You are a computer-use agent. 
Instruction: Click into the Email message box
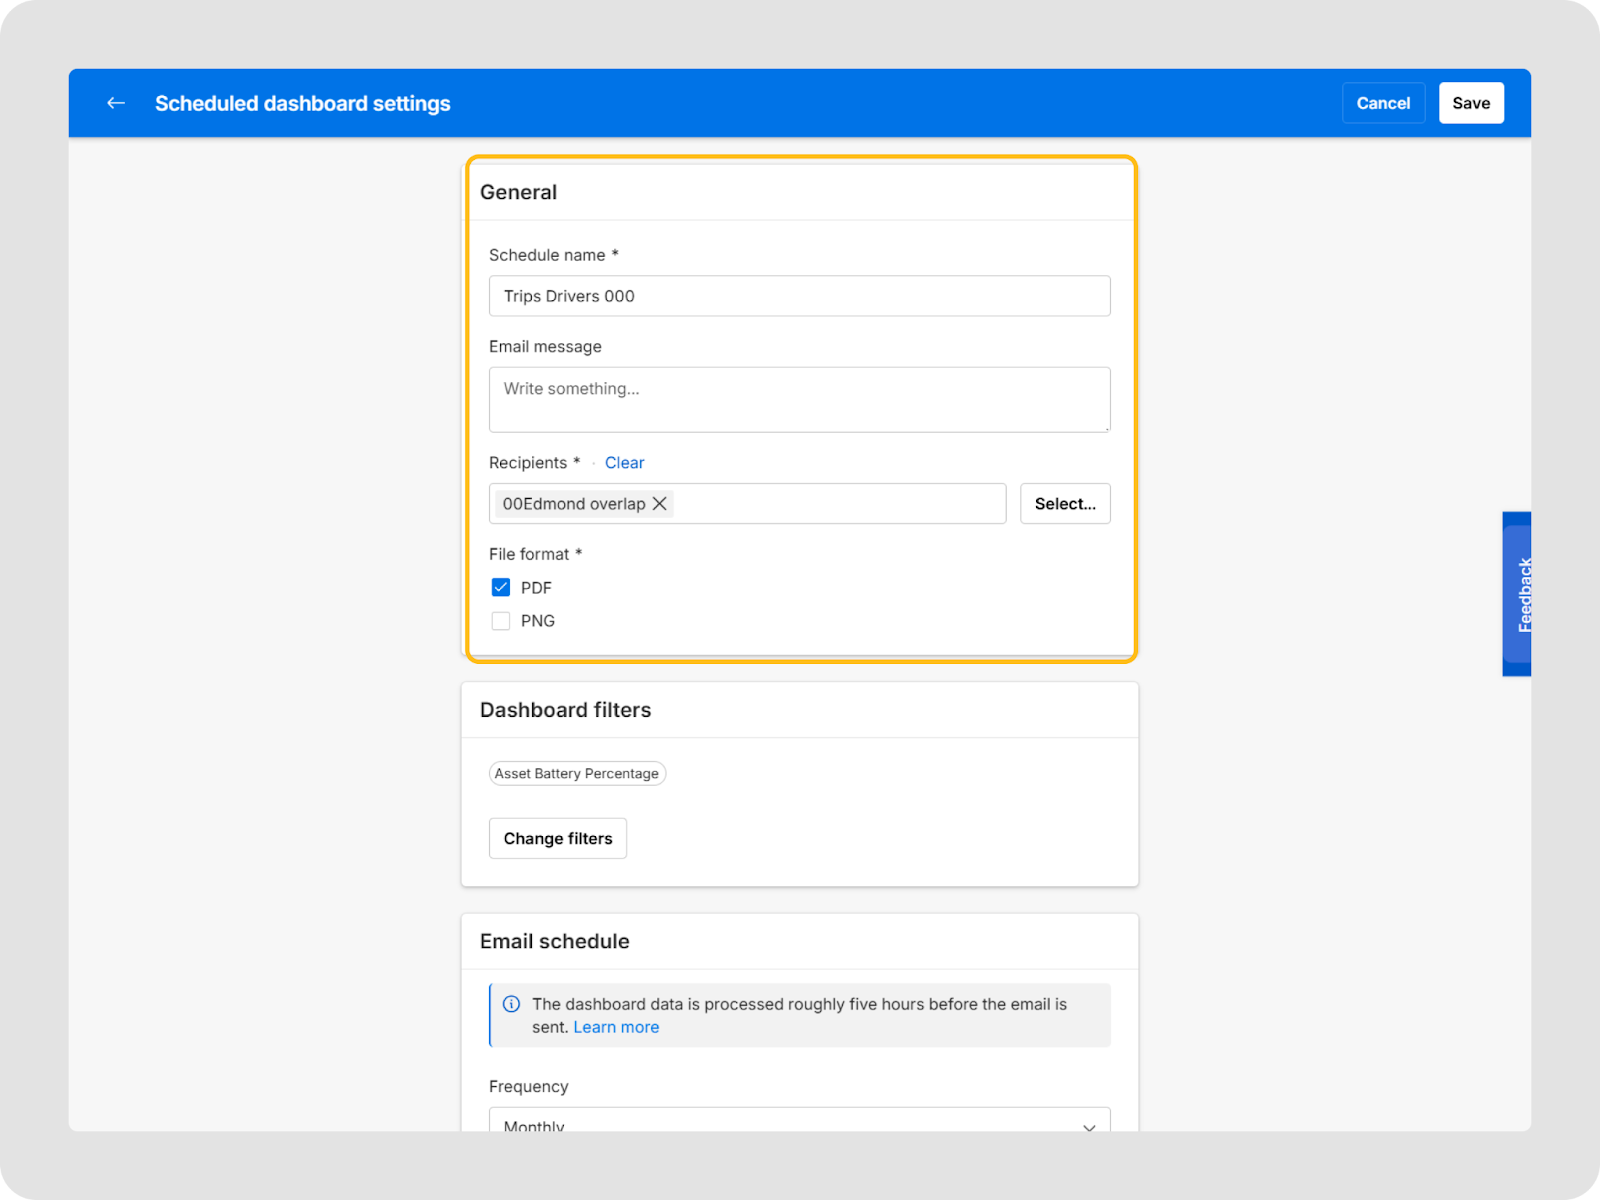[798, 400]
